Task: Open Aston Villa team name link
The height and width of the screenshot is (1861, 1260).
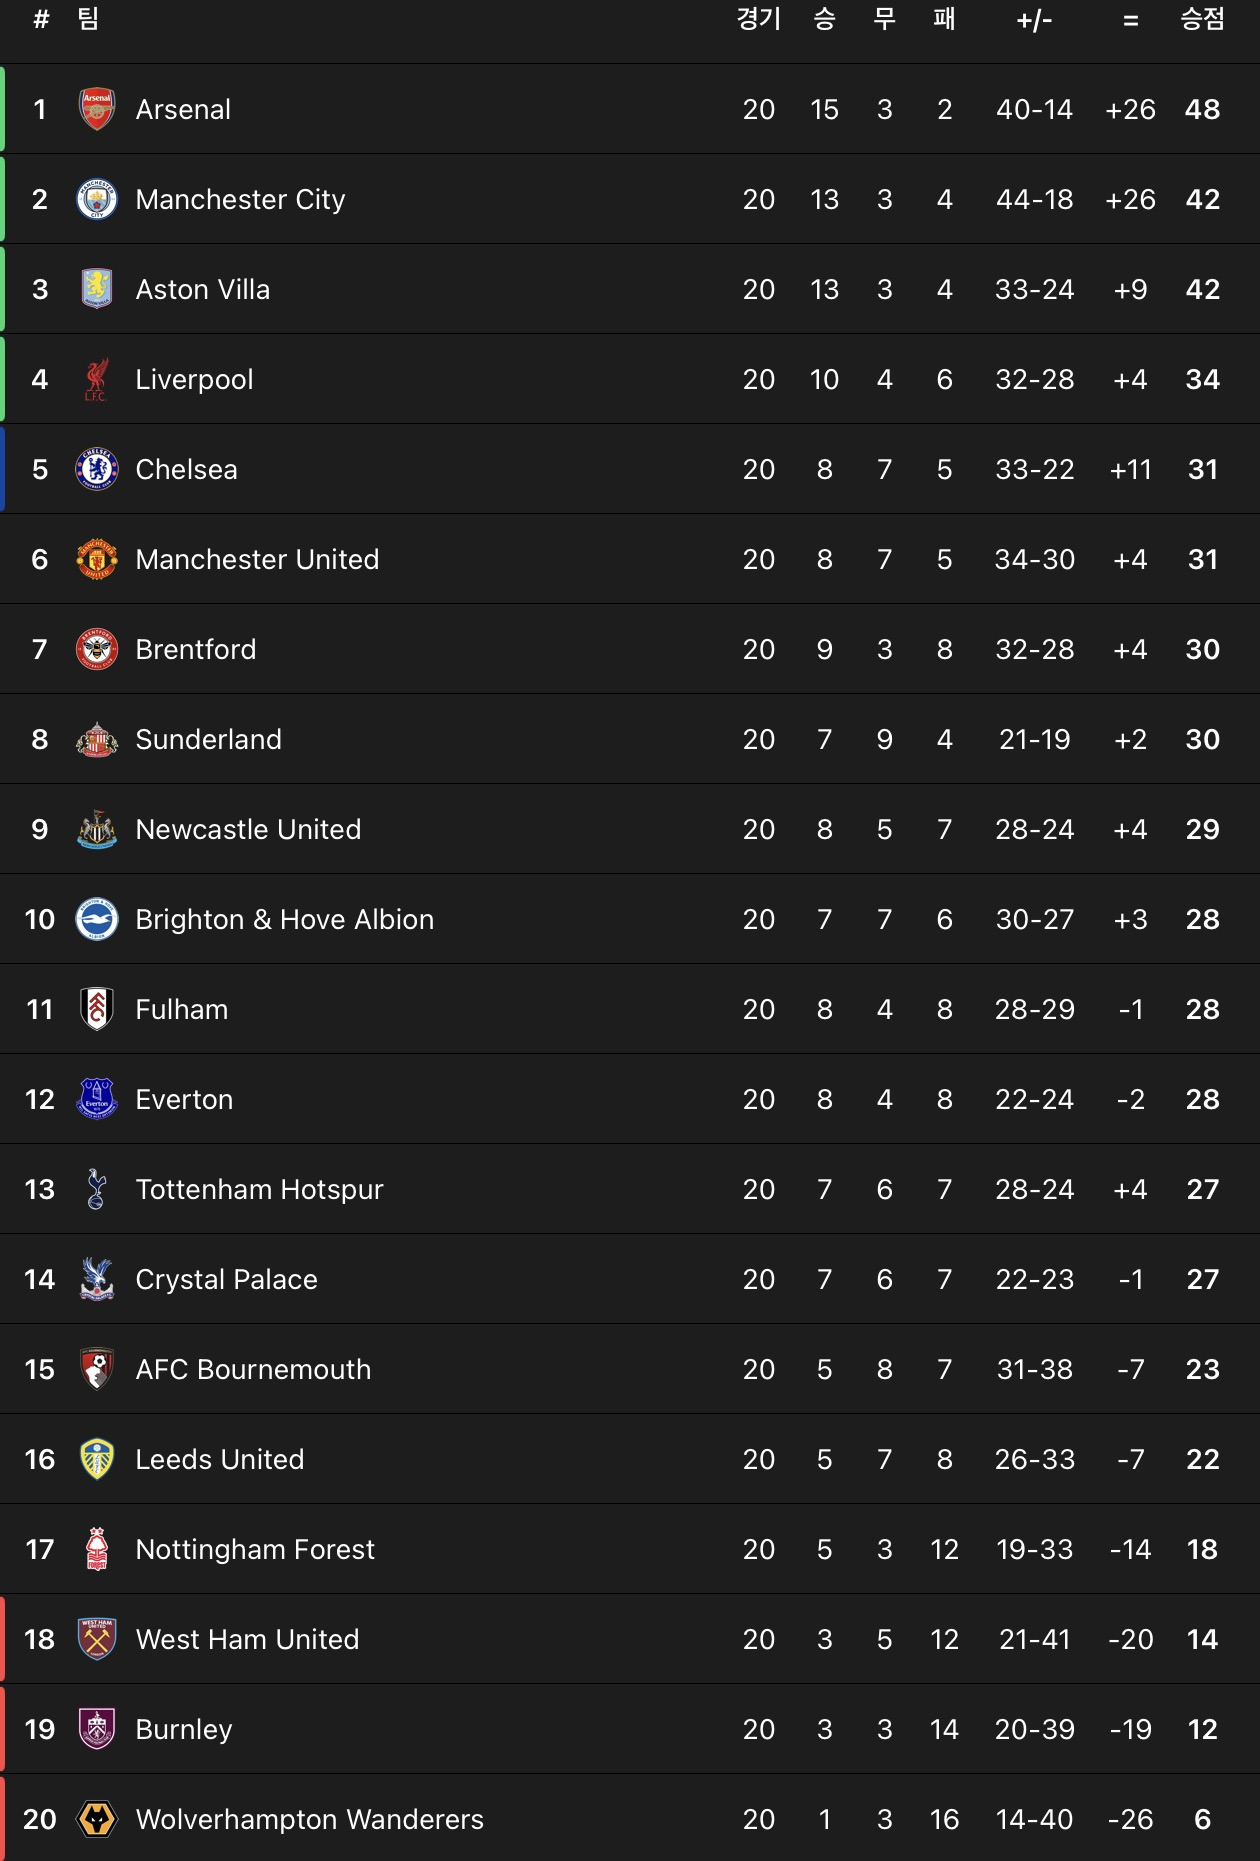Action: [203, 289]
